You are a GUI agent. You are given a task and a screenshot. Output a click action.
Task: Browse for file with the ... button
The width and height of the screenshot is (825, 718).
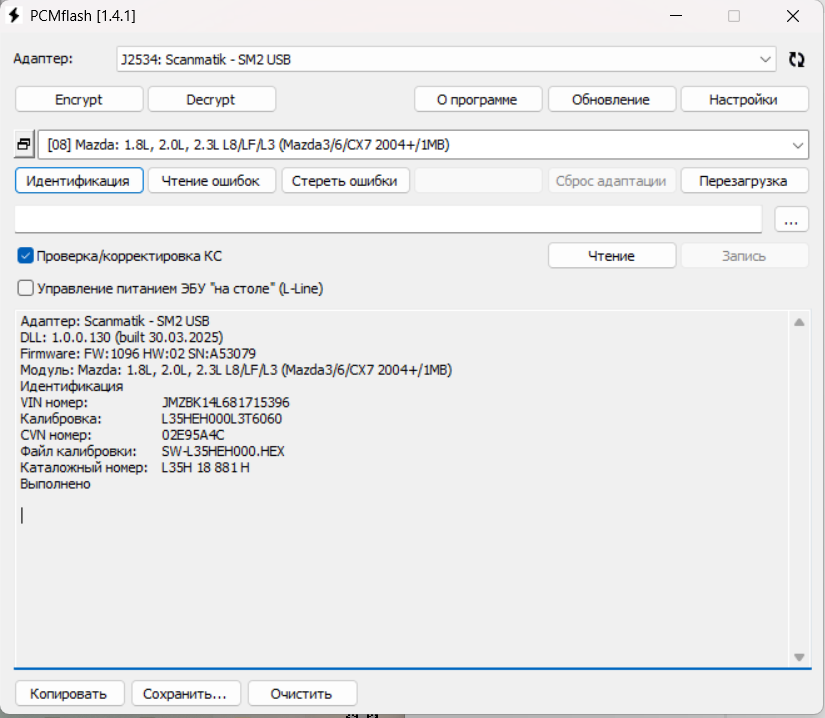(791, 219)
